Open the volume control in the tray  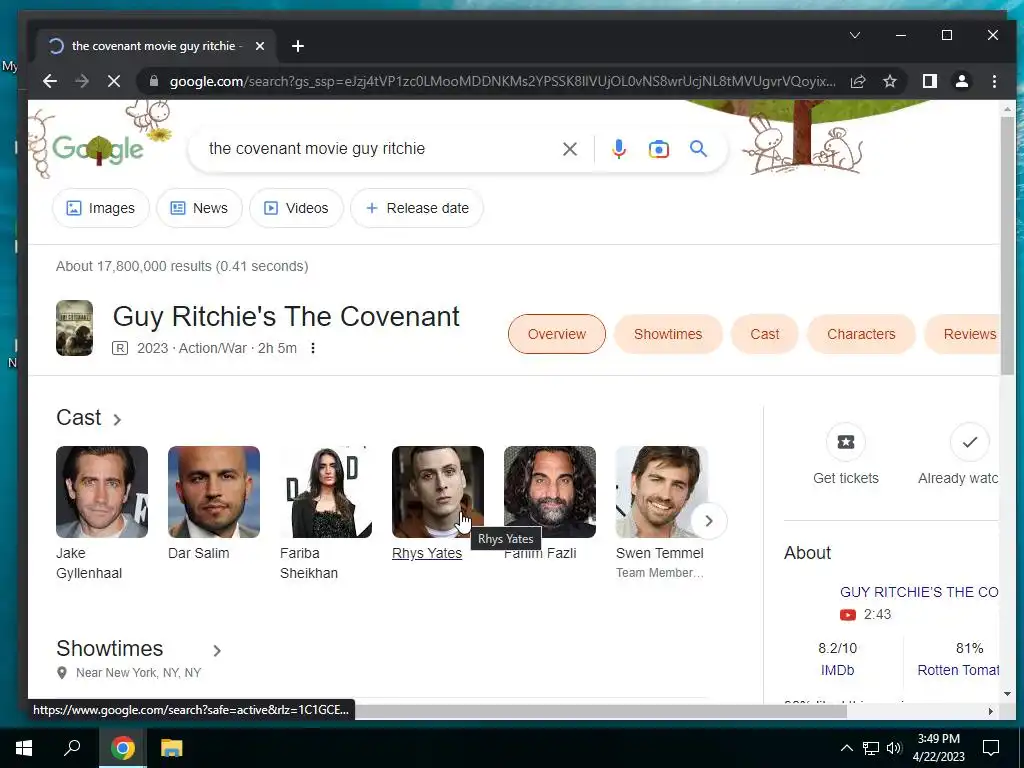coord(894,748)
